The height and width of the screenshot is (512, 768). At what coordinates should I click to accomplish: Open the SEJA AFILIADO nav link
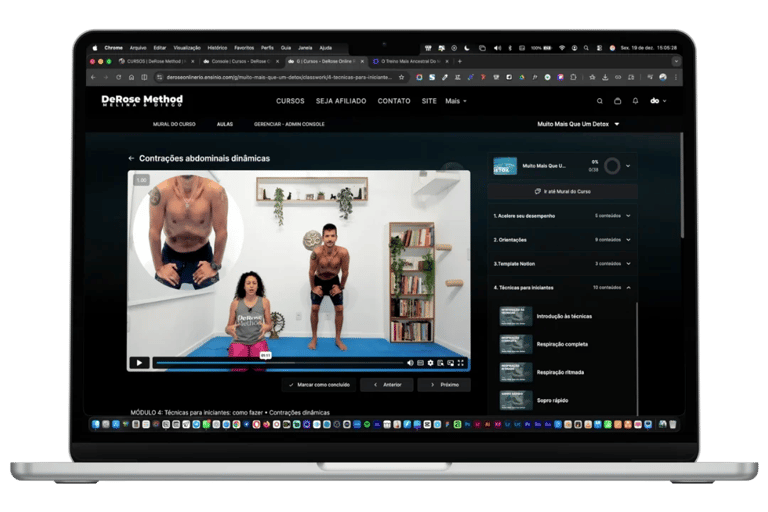coord(341,101)
